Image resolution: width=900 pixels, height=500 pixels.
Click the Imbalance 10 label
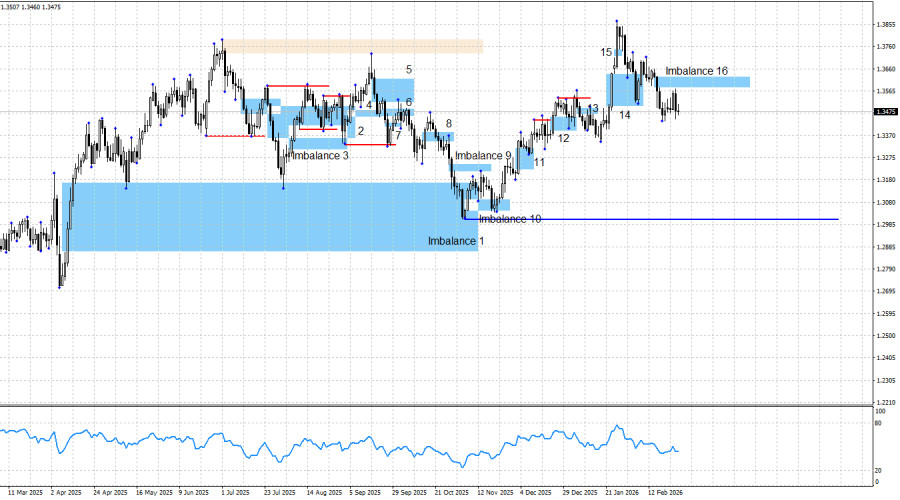tap(510, 219)
